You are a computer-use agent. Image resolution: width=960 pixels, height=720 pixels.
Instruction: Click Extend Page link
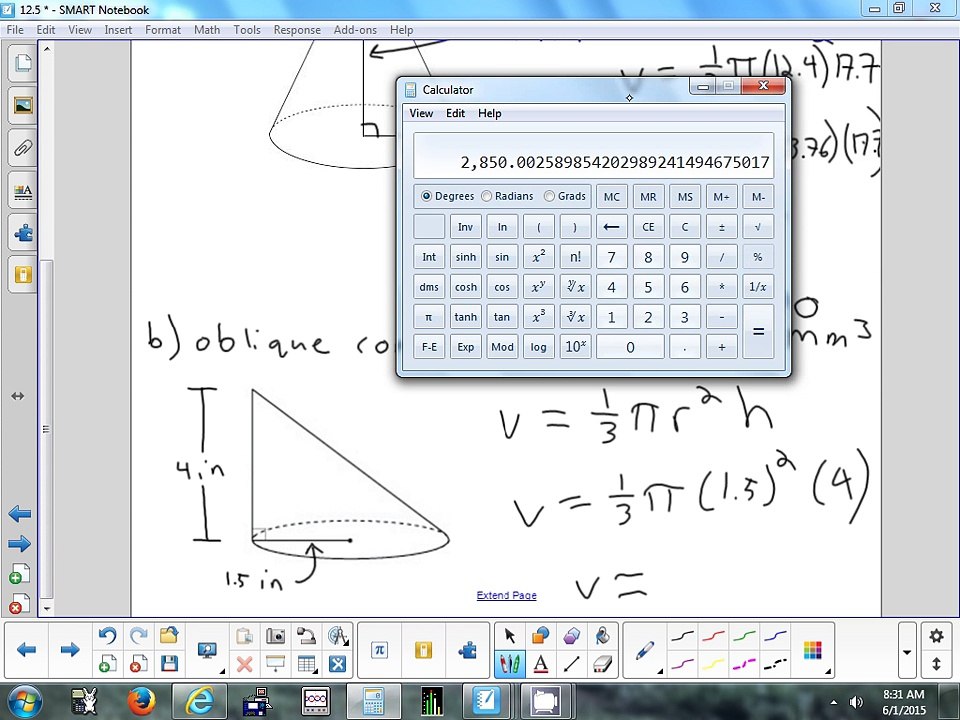point(506,595)
